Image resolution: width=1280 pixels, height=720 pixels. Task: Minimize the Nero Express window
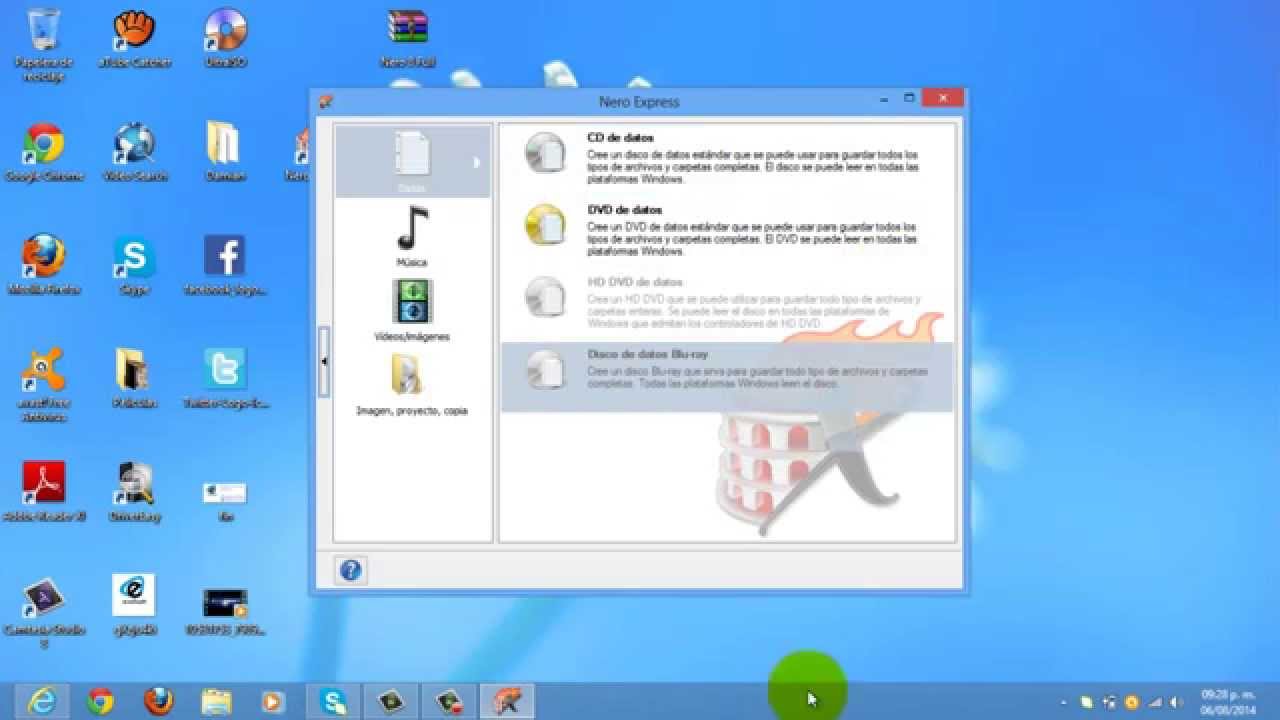click(885, 98)
